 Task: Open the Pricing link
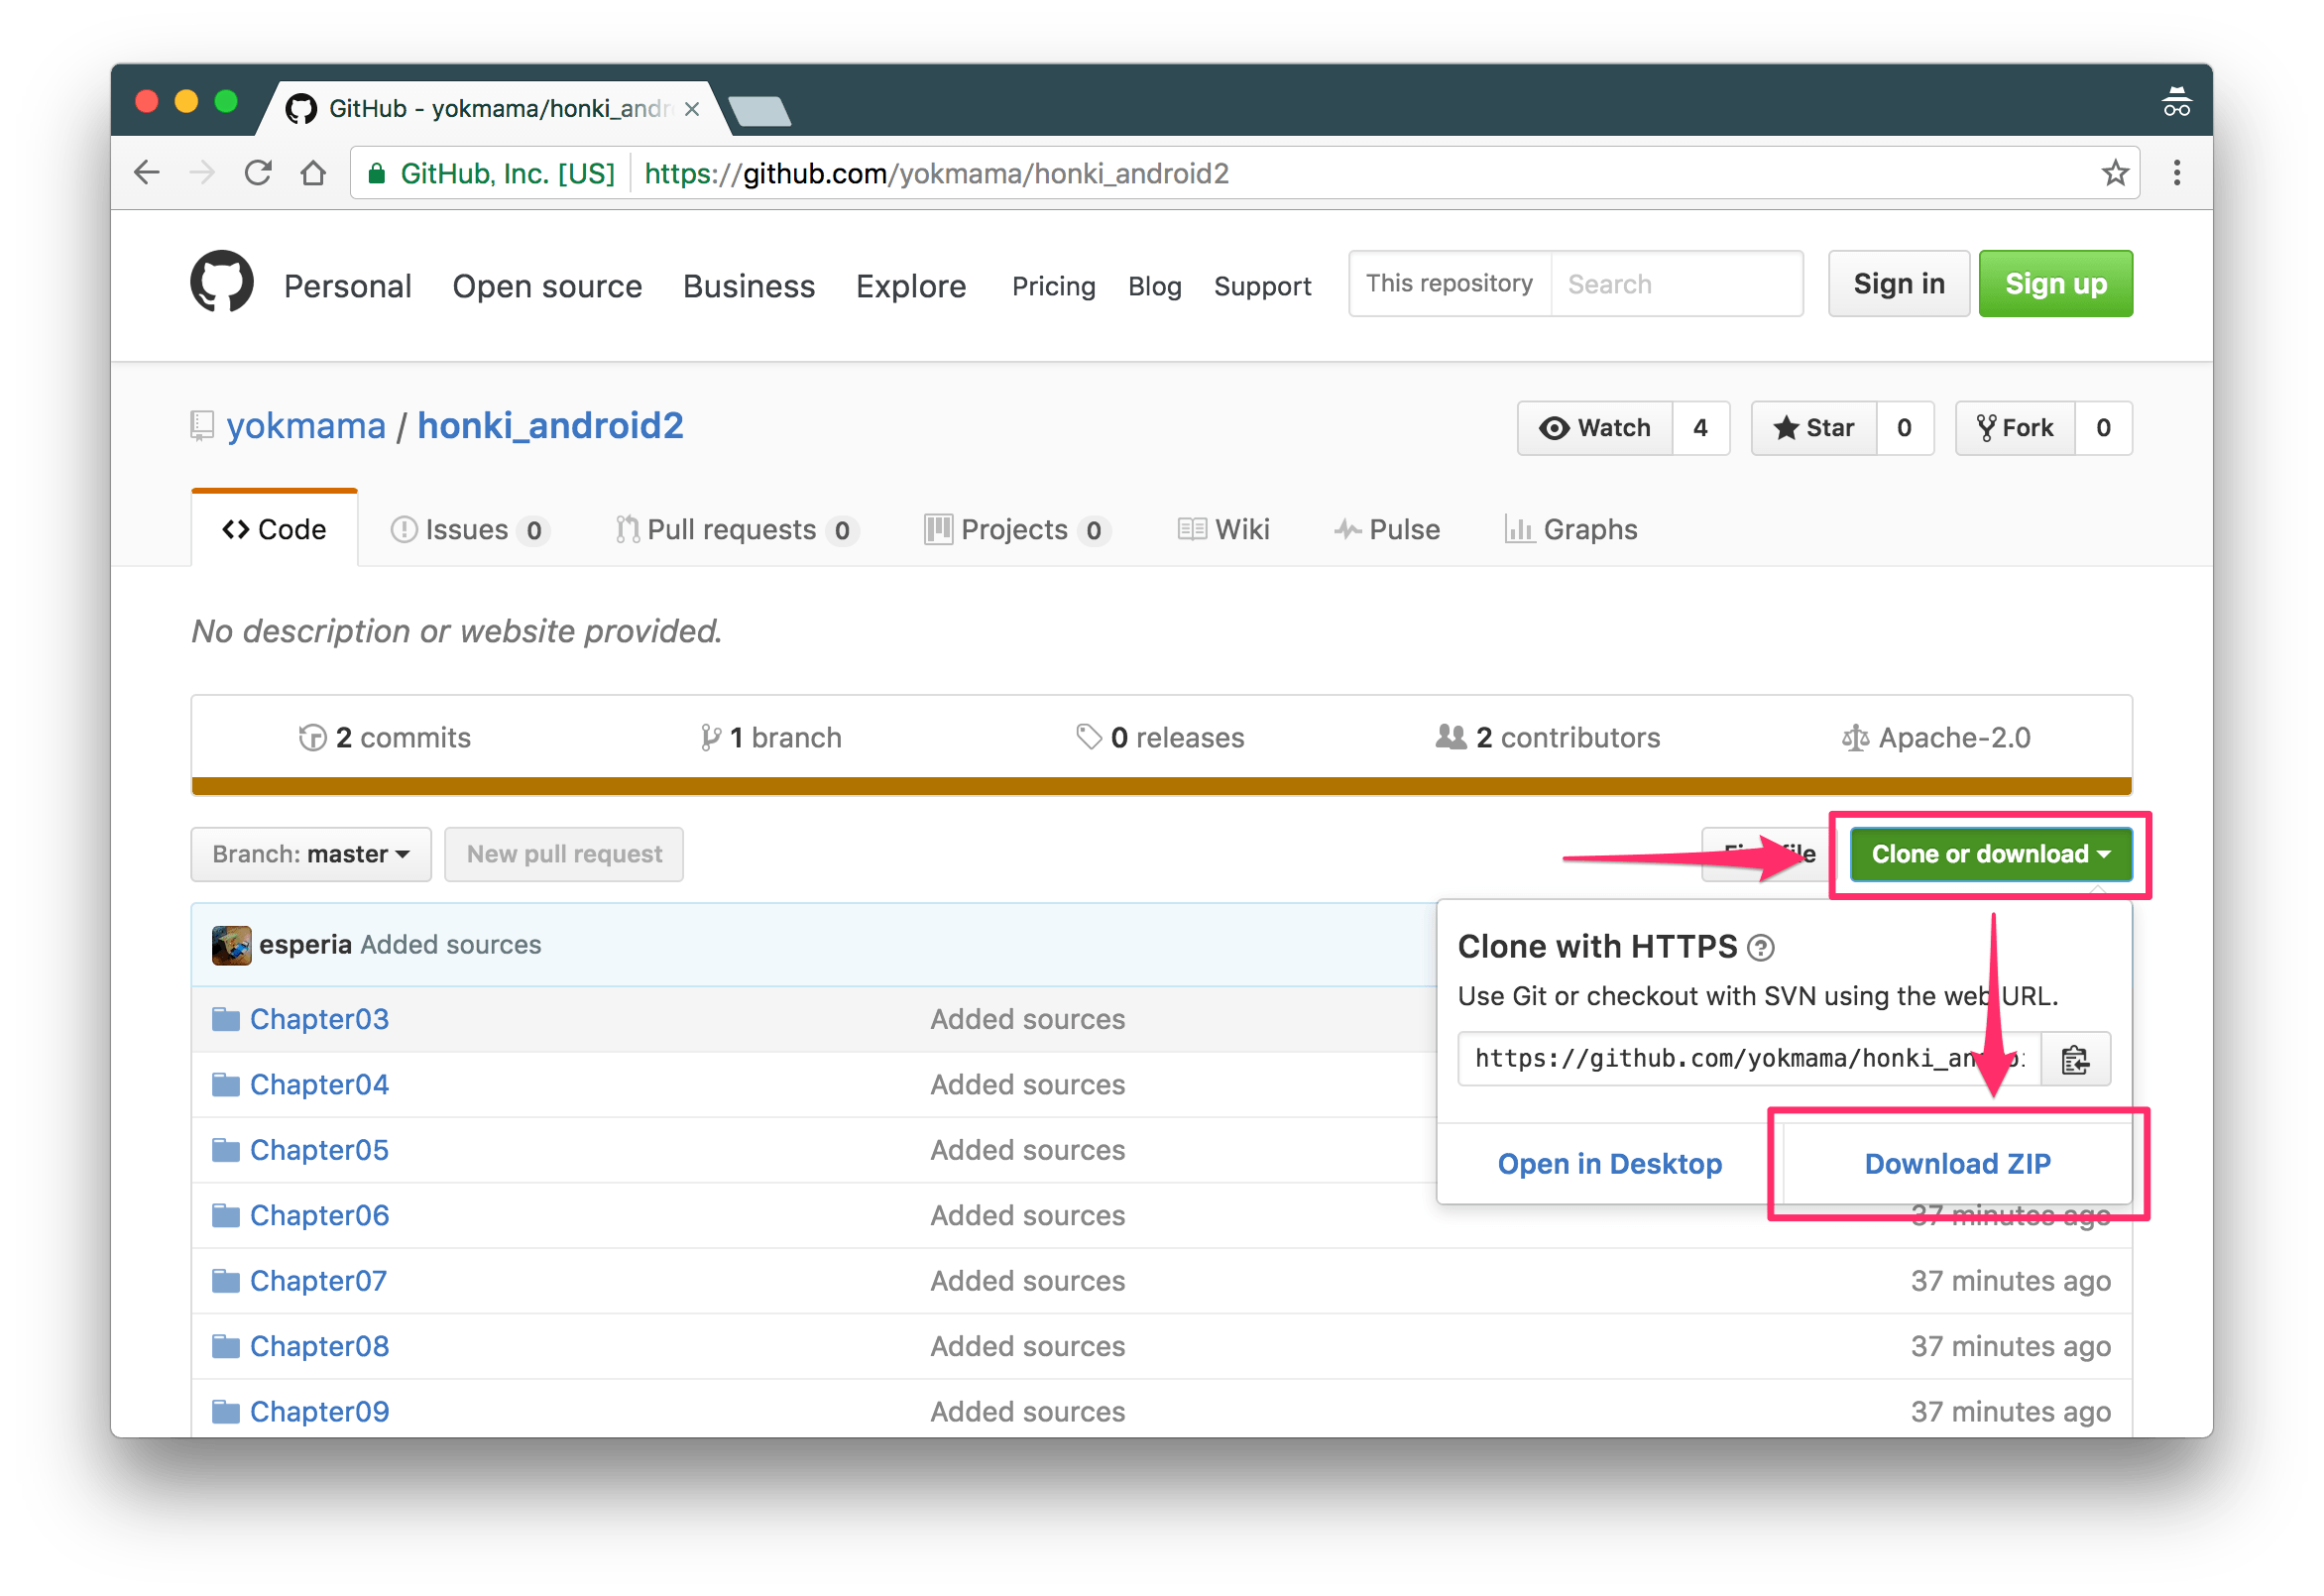click(x=1053, y=286)
